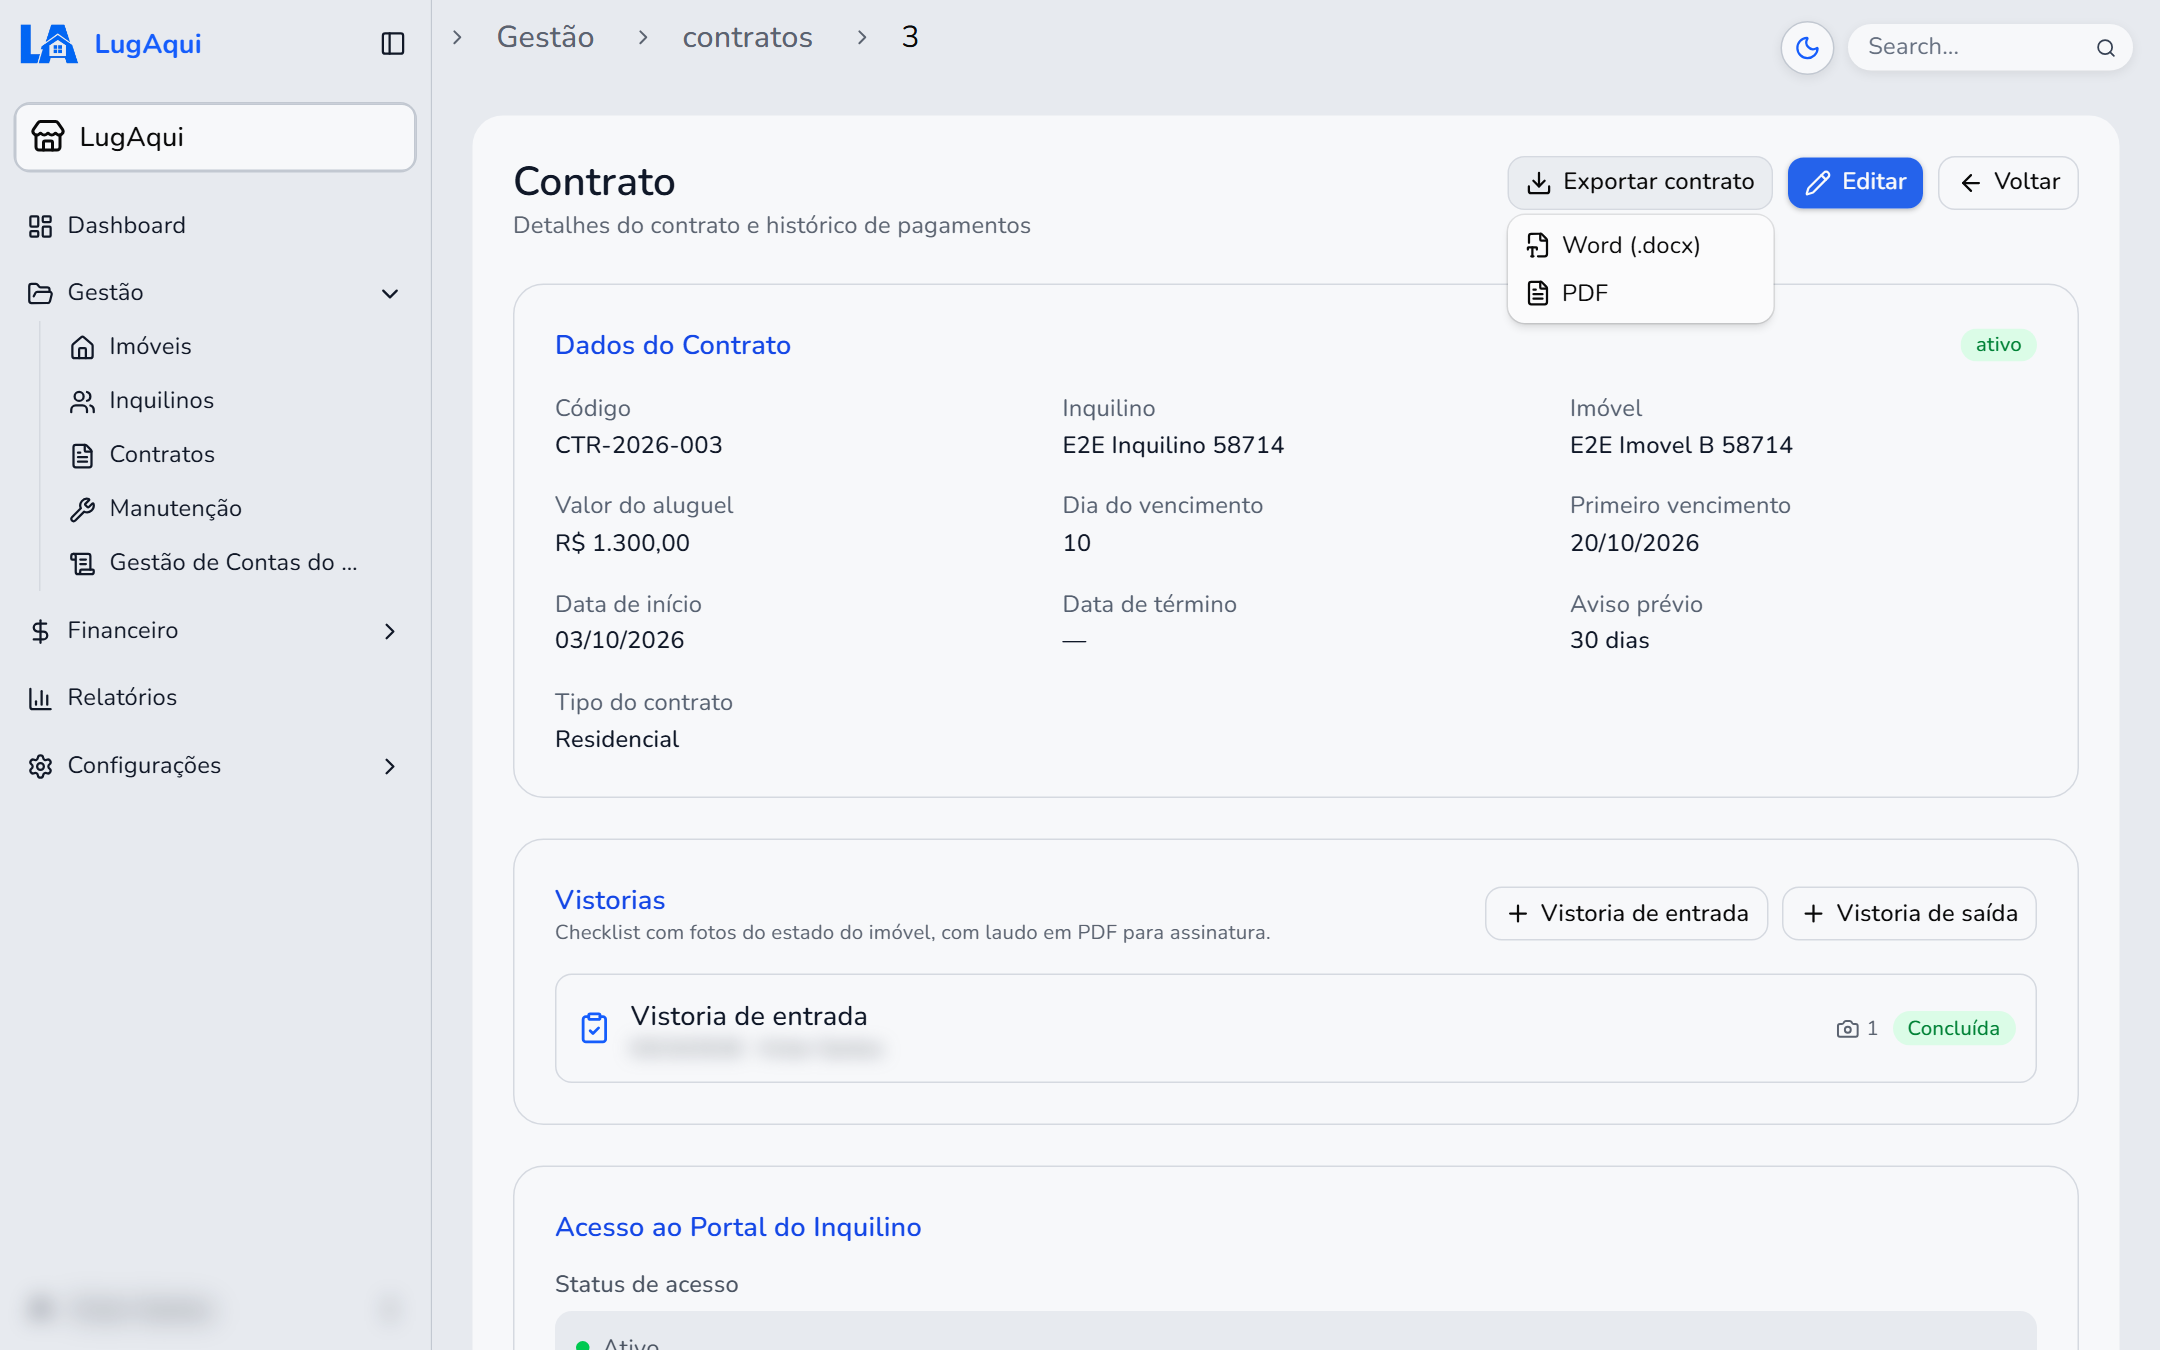The width and height of the screenshot is (2160, 1350).
Task: Click the Financeiro dollar icon
Action: 40,631
